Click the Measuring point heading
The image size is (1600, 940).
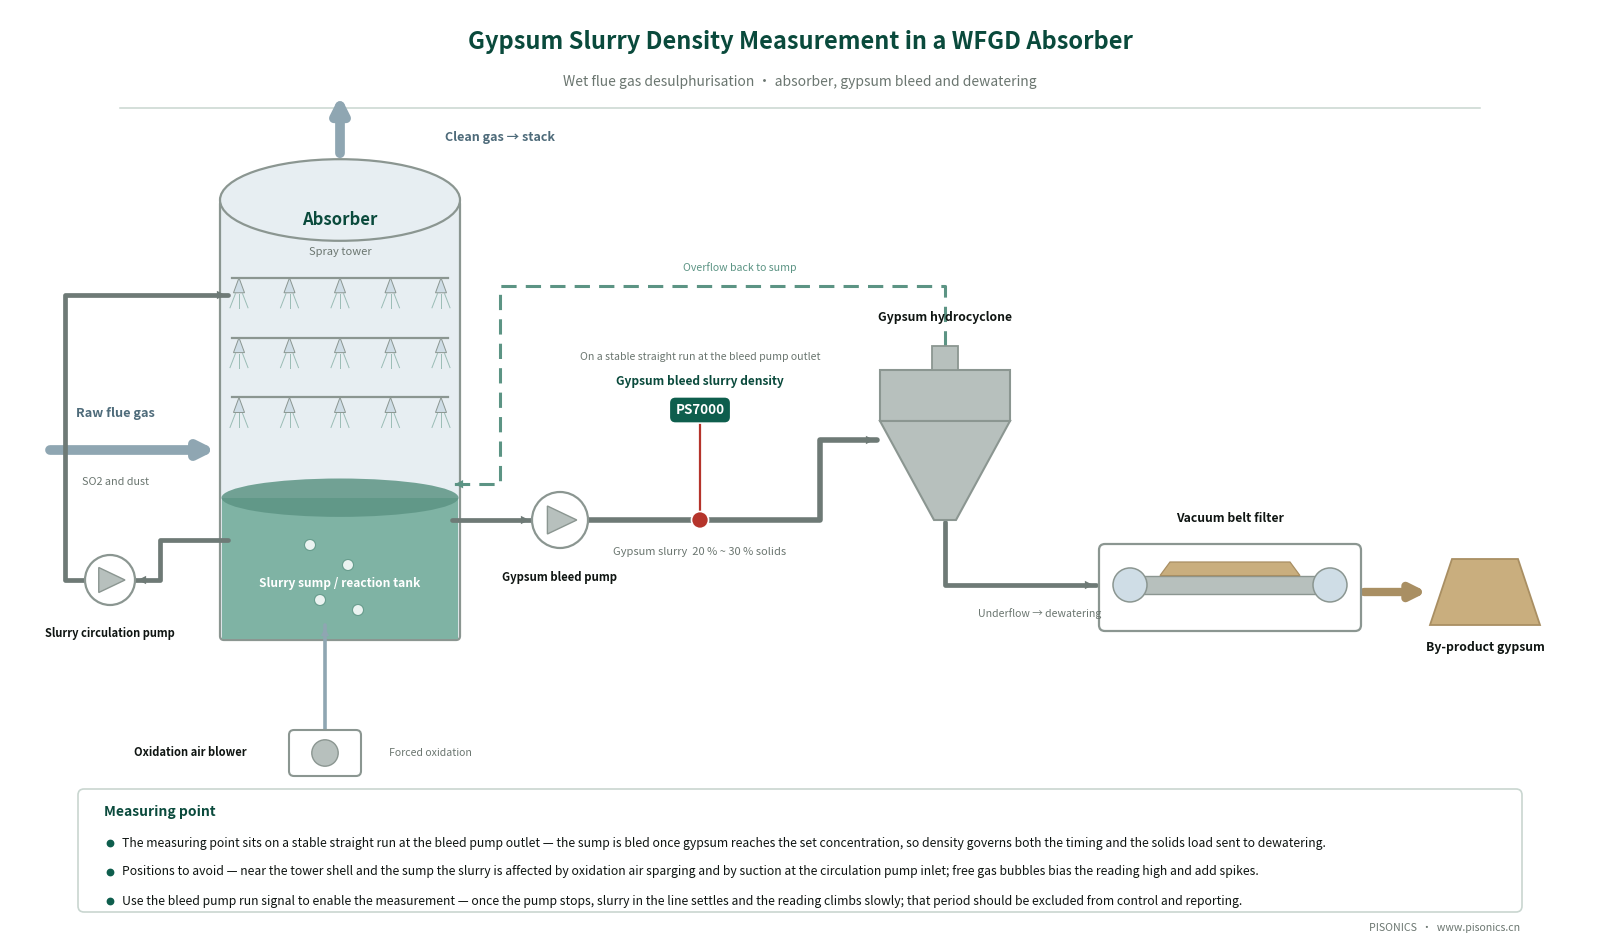pos(160,811)
